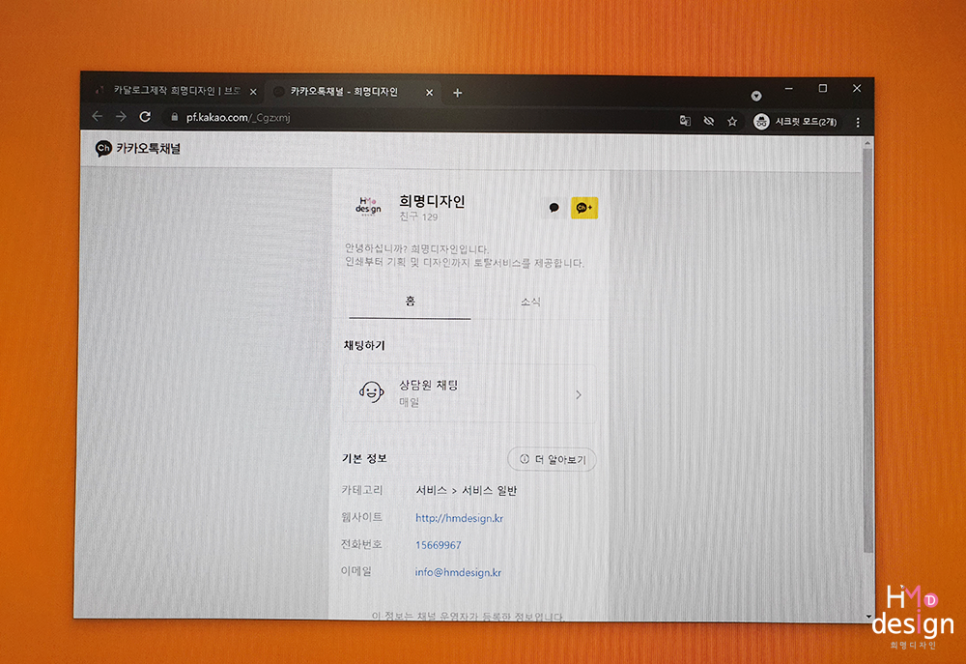Click the info@hmdesign.kr email link
This screenshot has height=664, width=966.
[x=458, y=572]
